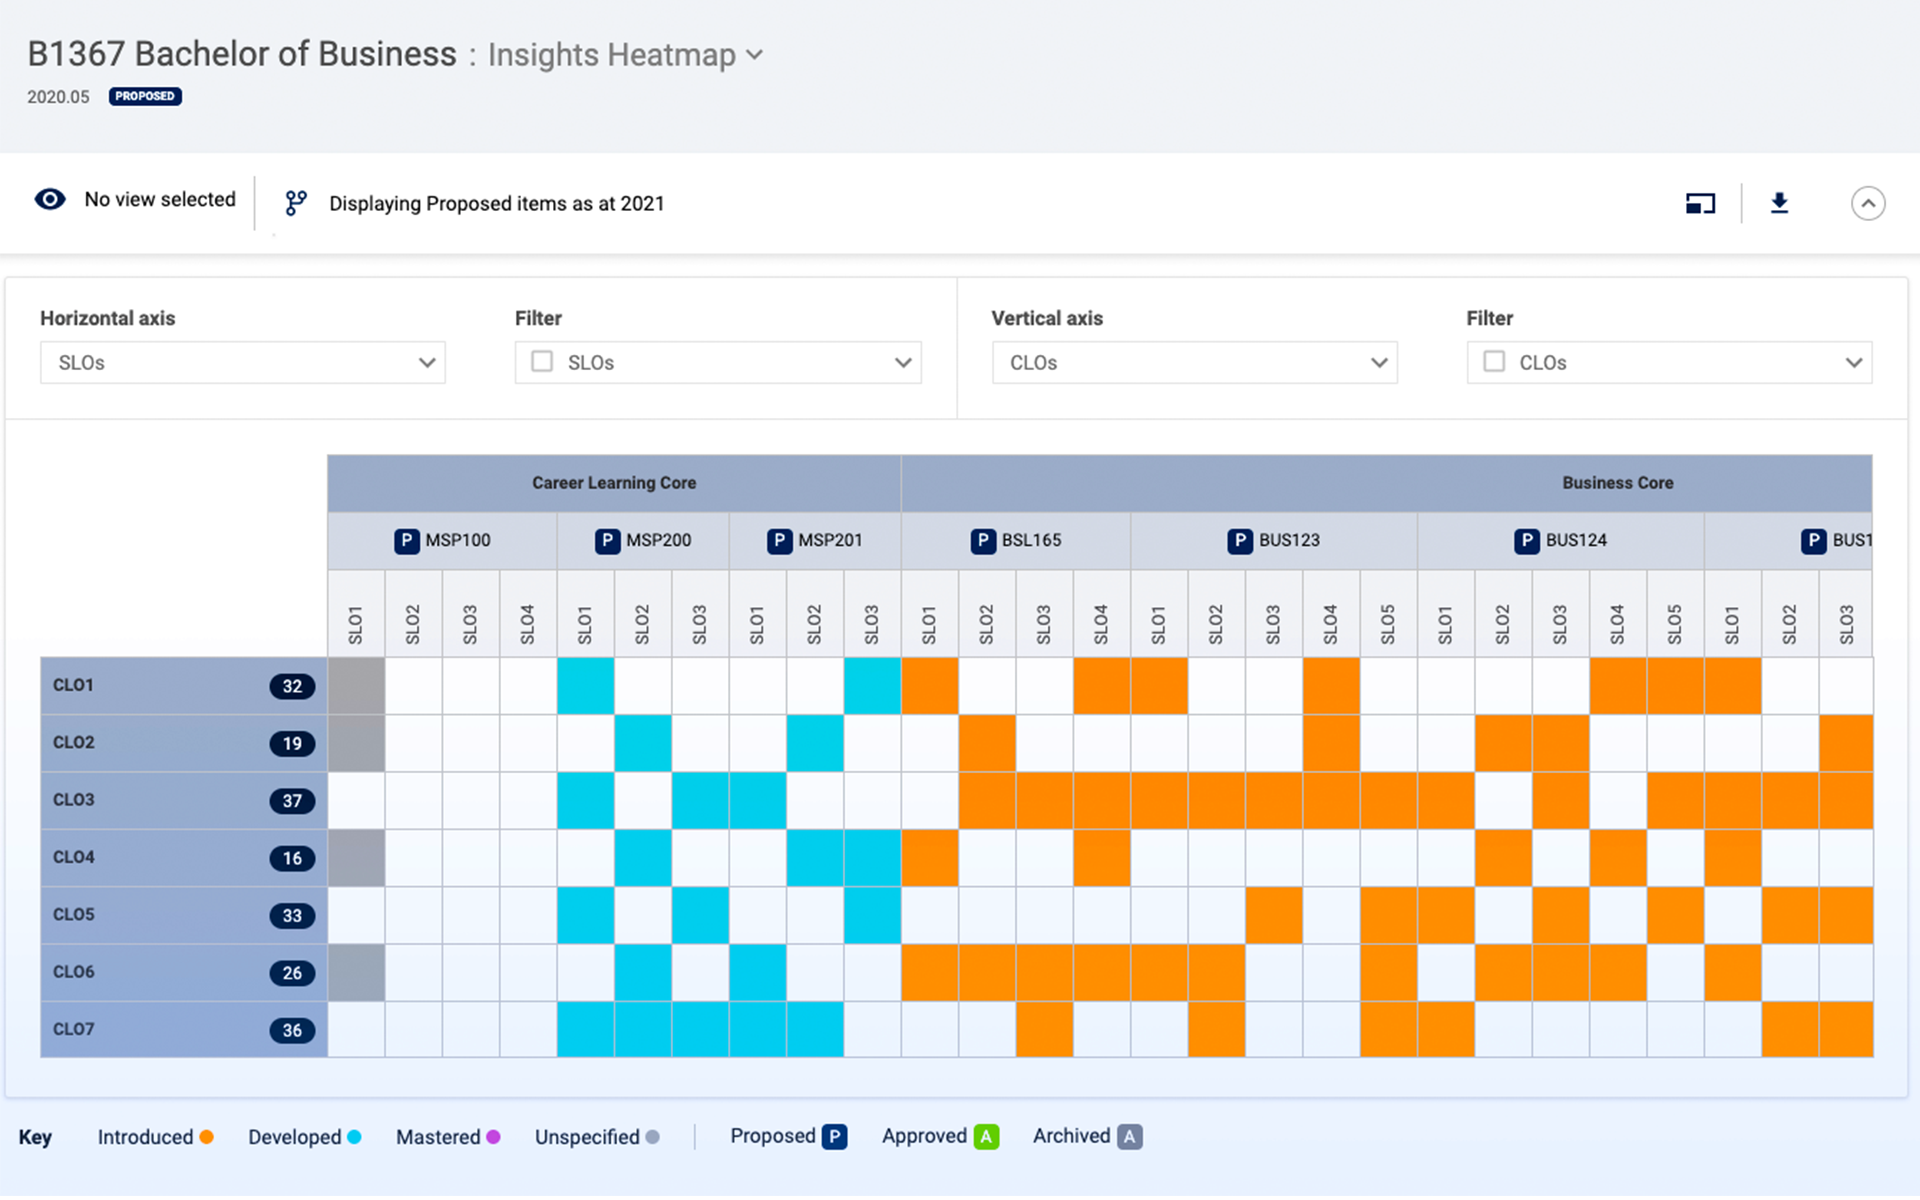Screen dimensions: 1920x1200
Task: Open the Horizontal axis SLOs dropdown
Action: pyautogui.click(x=243, y=363)
